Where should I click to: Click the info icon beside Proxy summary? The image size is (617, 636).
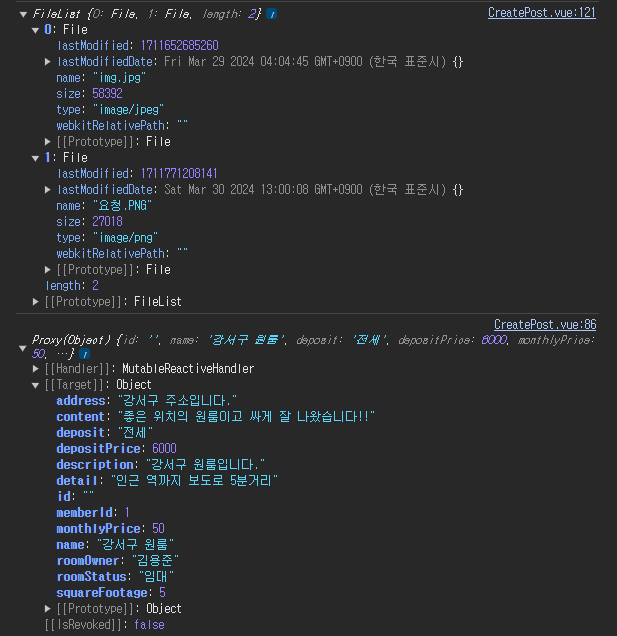(84, 354)
